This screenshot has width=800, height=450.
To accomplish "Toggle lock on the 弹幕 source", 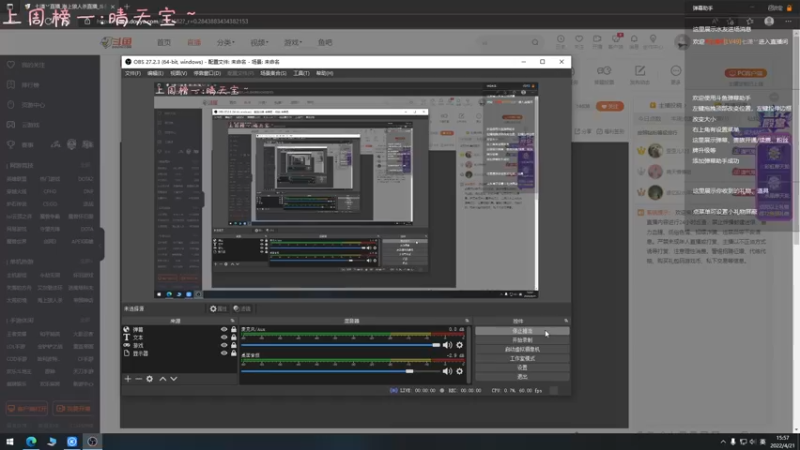I will (234, 330).
